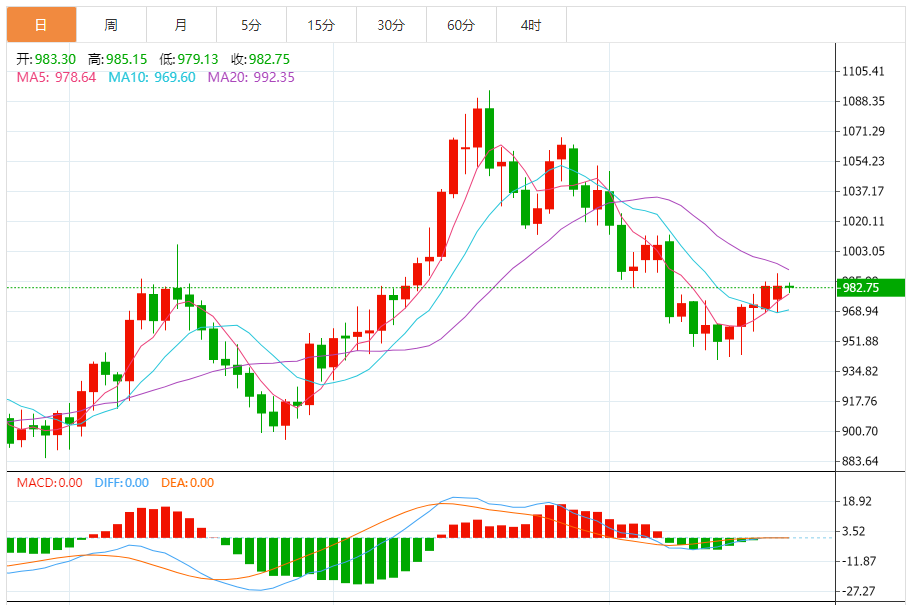The width and height of the screenshot is (909, 605).
Task: Open the 4时 interval tab
Action: pos(532,25)
